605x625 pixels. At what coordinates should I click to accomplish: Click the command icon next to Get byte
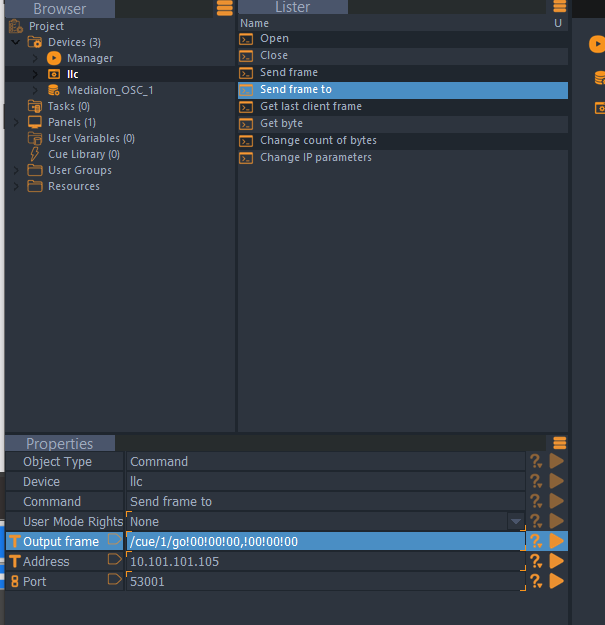click(246, 124)
